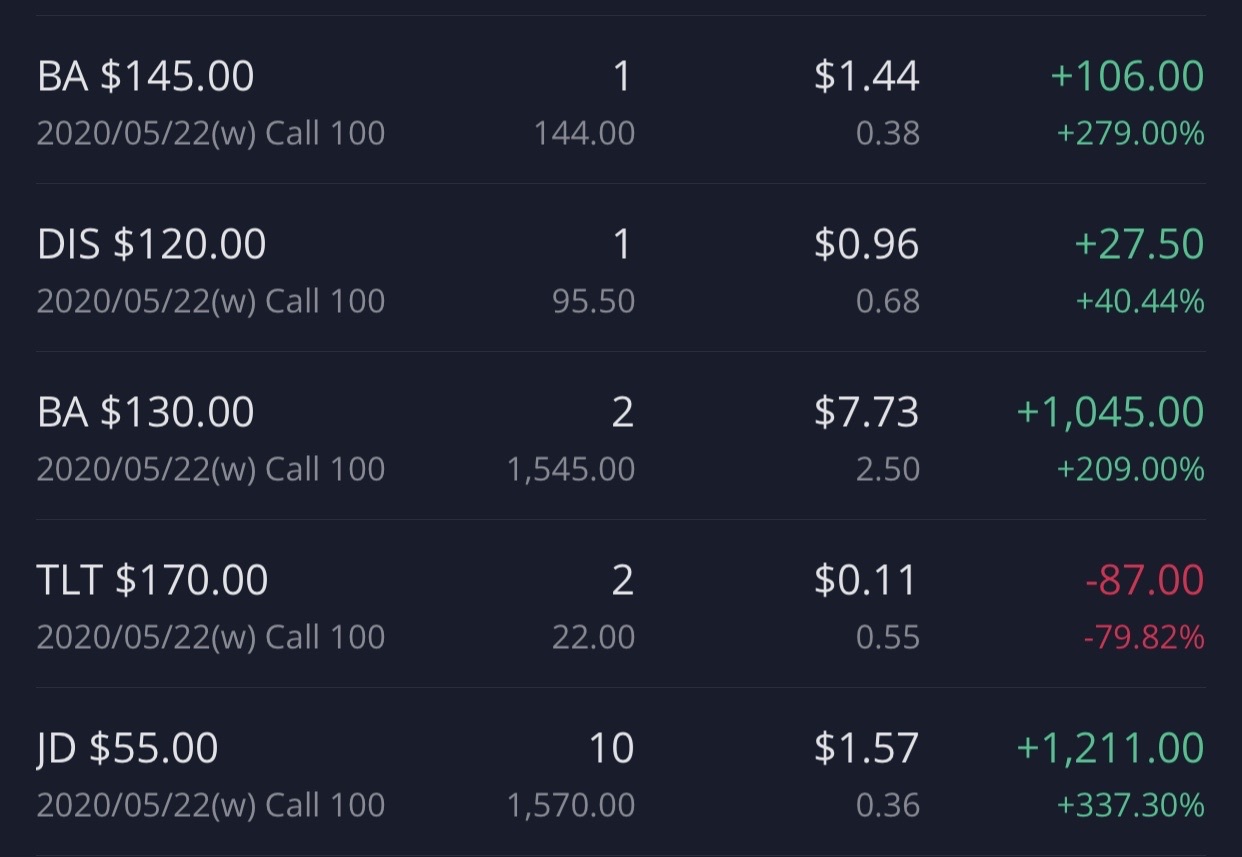Click the $7.73 BA option price
The height and width of the screenshot is (857, 1242).
coord(866,412)
